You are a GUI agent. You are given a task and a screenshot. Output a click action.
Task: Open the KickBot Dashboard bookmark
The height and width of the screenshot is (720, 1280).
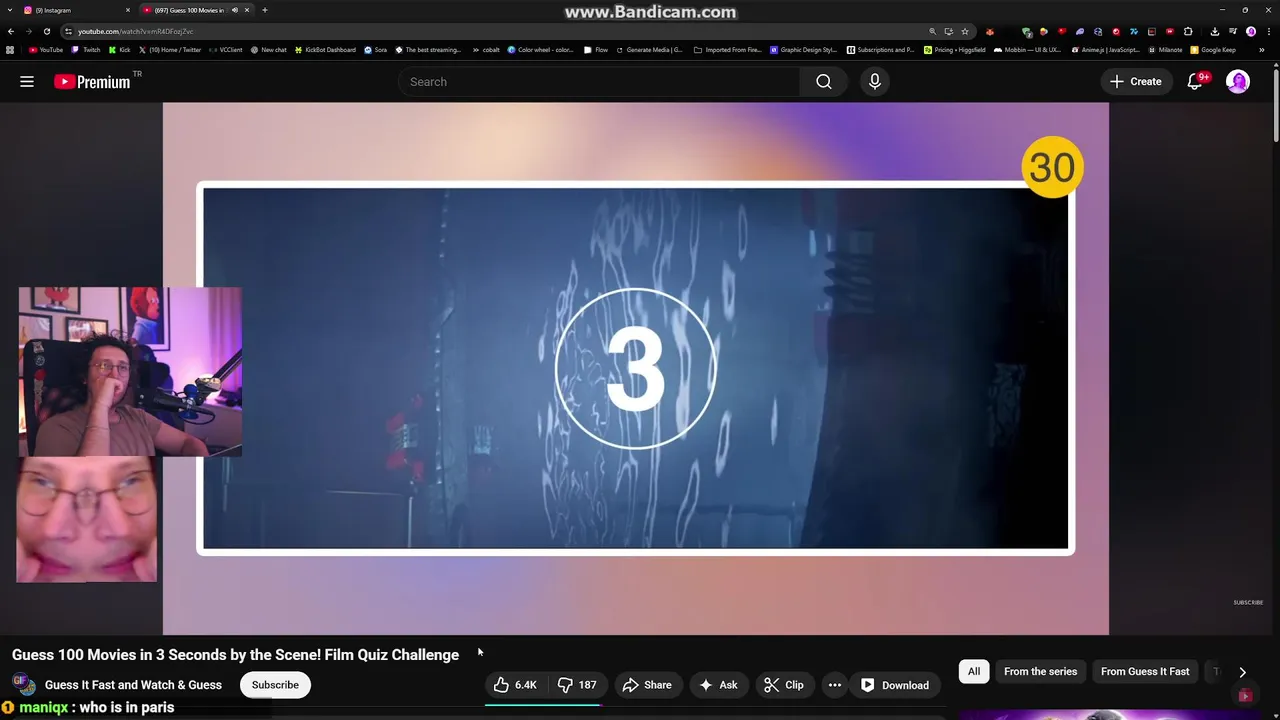325,49
